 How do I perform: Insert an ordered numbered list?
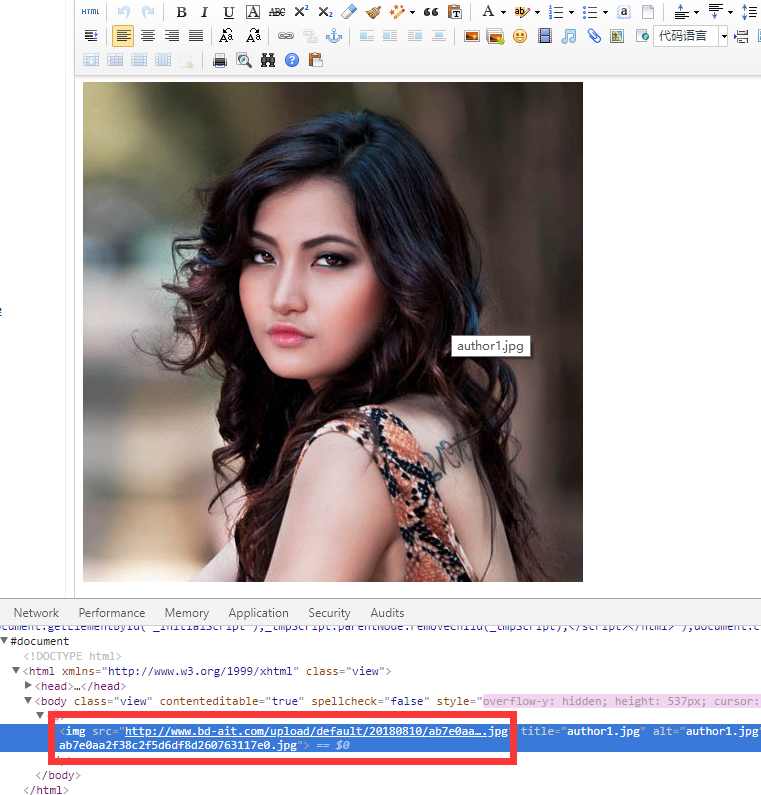pos(556,12)
